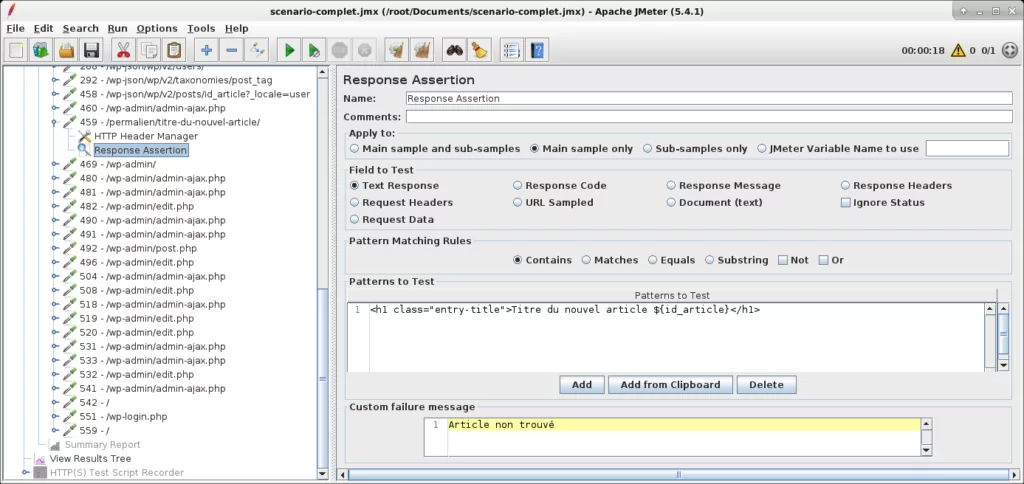This screenshot has width=1024, height=484.
Task: Select Response Code field radio
Action: [x=517, y=186]
